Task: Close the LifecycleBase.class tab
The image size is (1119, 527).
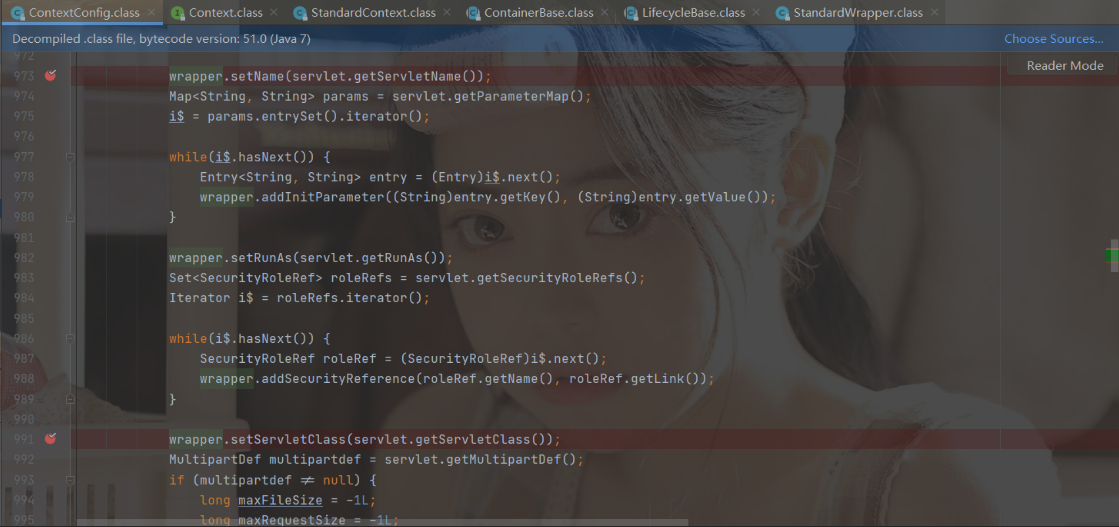Action: click(x=756, y=13)
